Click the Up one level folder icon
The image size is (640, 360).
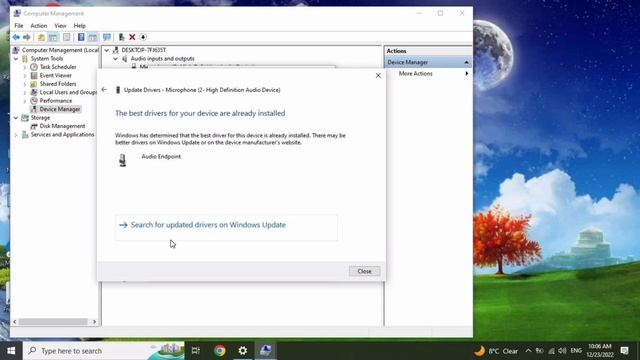41,37
